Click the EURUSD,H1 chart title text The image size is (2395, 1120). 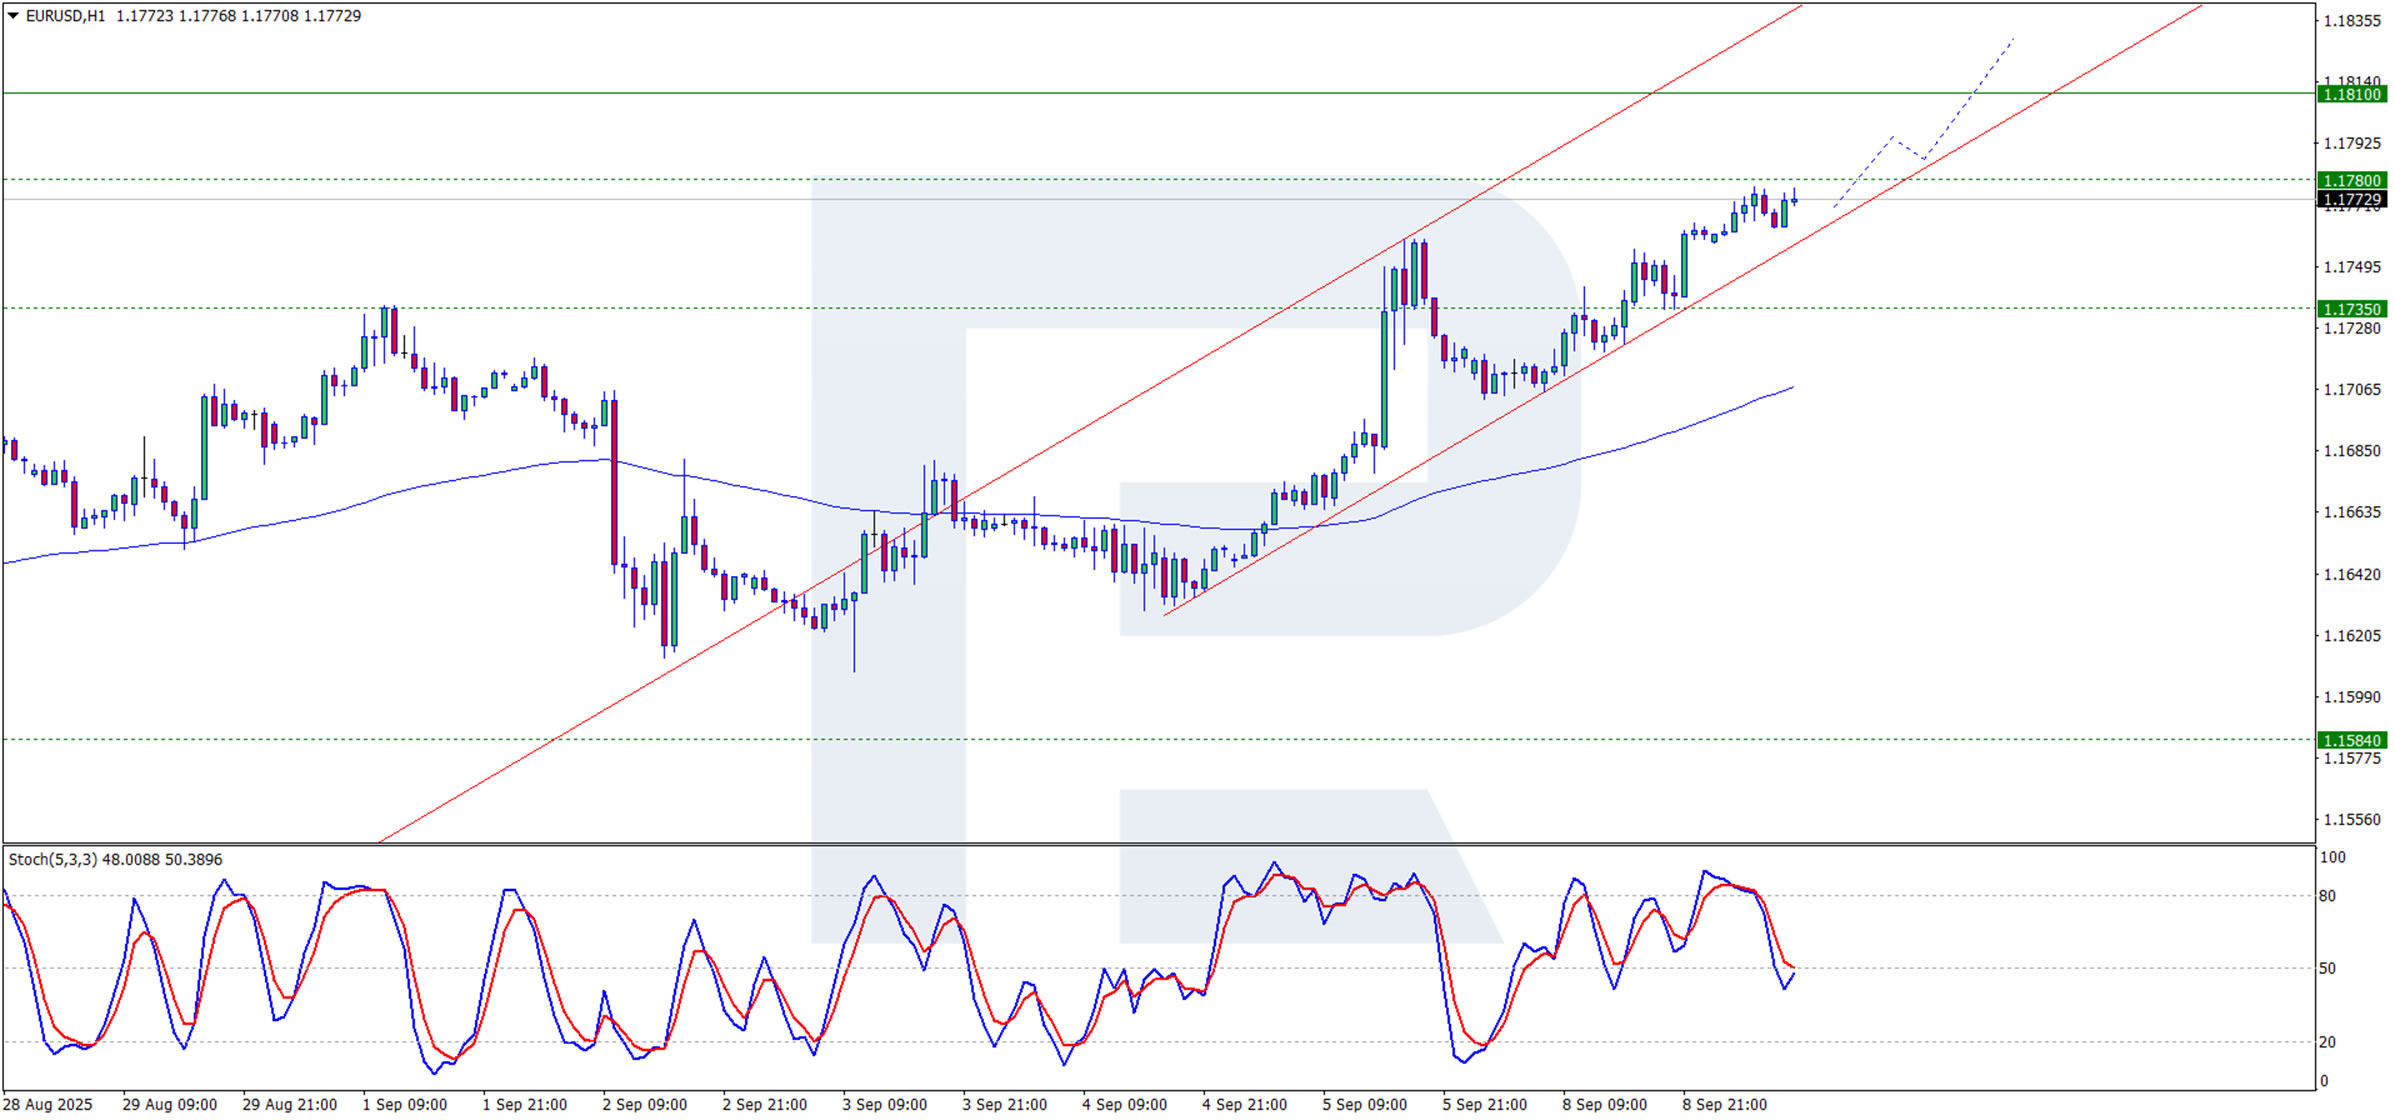[65, 16]
